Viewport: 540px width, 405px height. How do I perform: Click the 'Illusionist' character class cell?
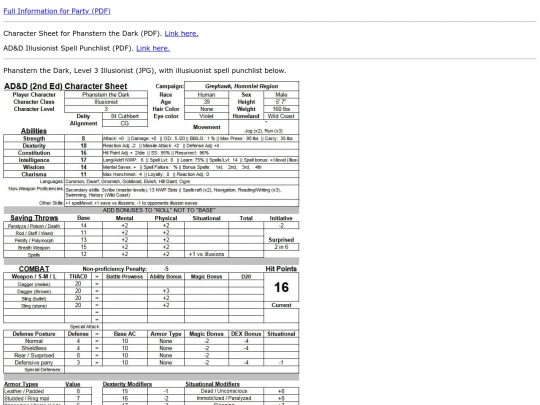point(106,102)
